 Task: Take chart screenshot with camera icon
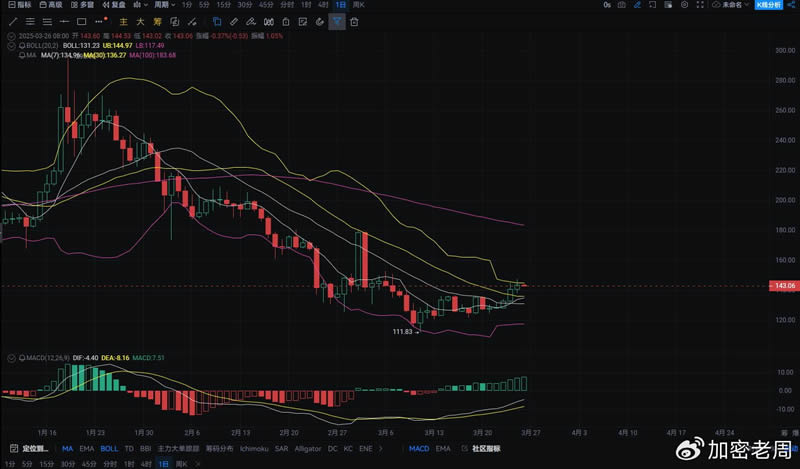(621, 5)
